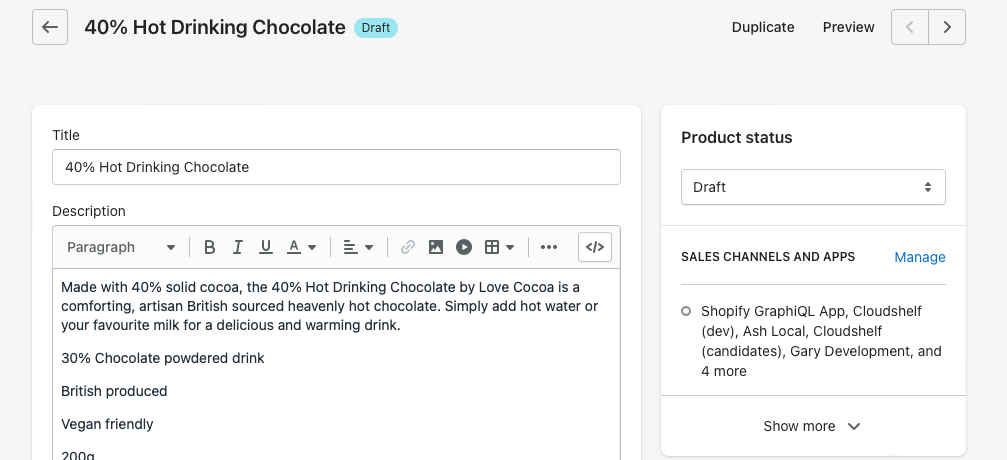Insert a link in description
This screenshot has width=1007, height=460.
(x=408, y=247)
